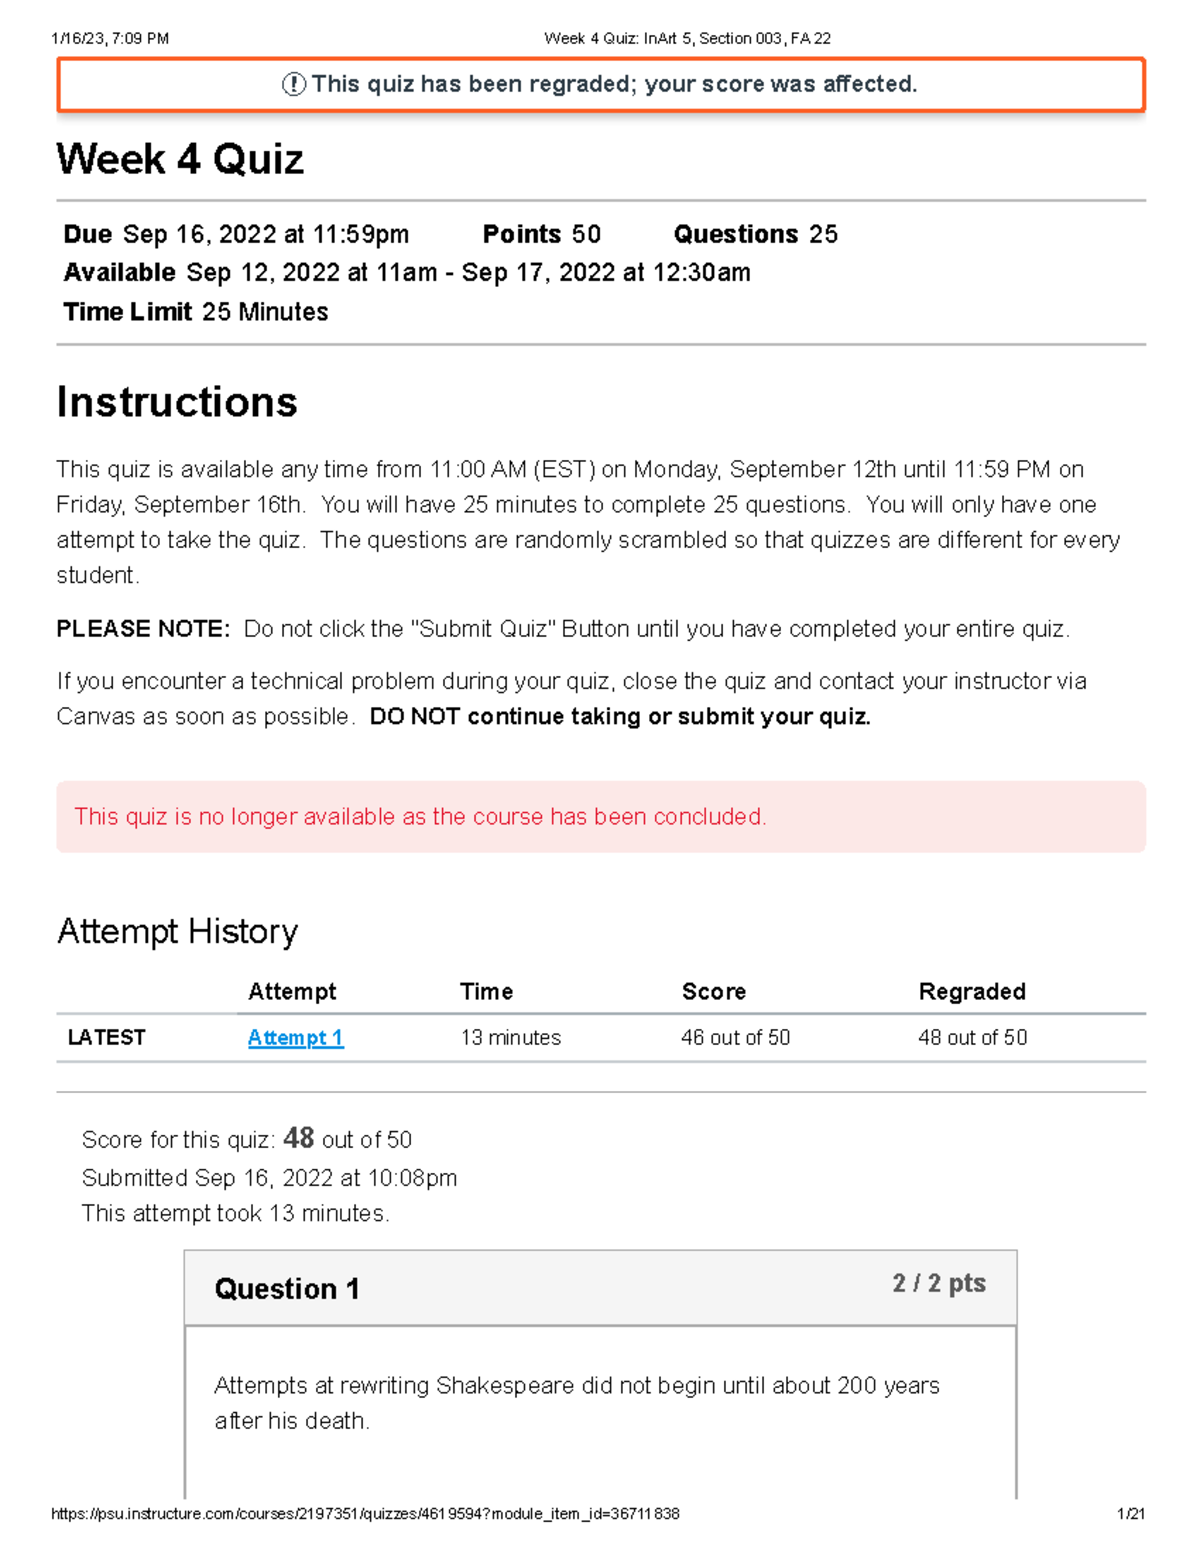The height and width of the screenshot is (1553, 1200).
Task: Click the red course concluded notice
Action: coord(420,817)
